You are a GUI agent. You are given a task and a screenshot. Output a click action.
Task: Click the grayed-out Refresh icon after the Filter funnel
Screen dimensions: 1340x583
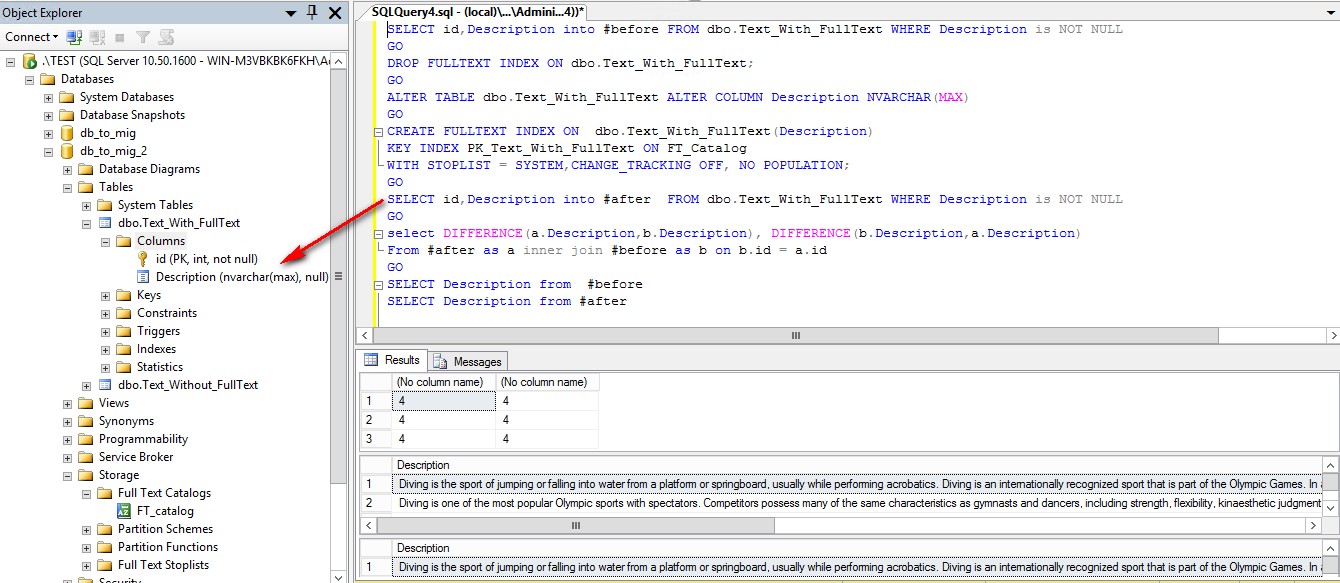166,37
